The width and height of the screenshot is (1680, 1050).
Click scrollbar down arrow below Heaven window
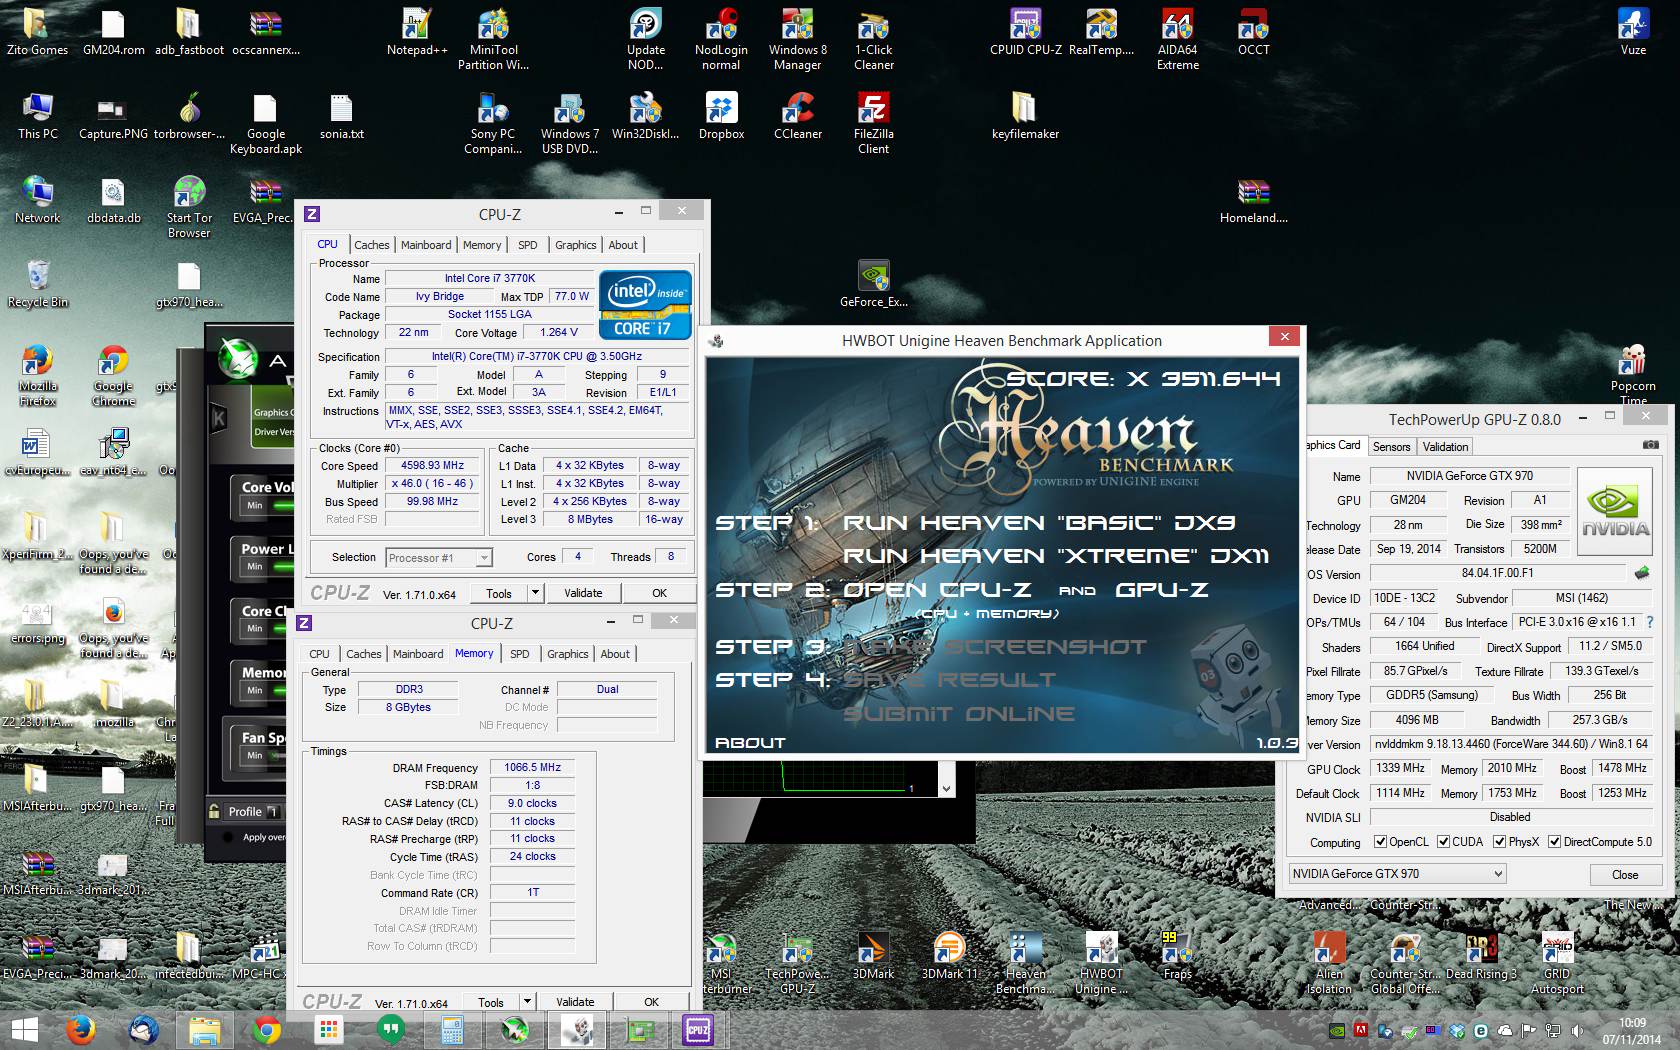946,788
